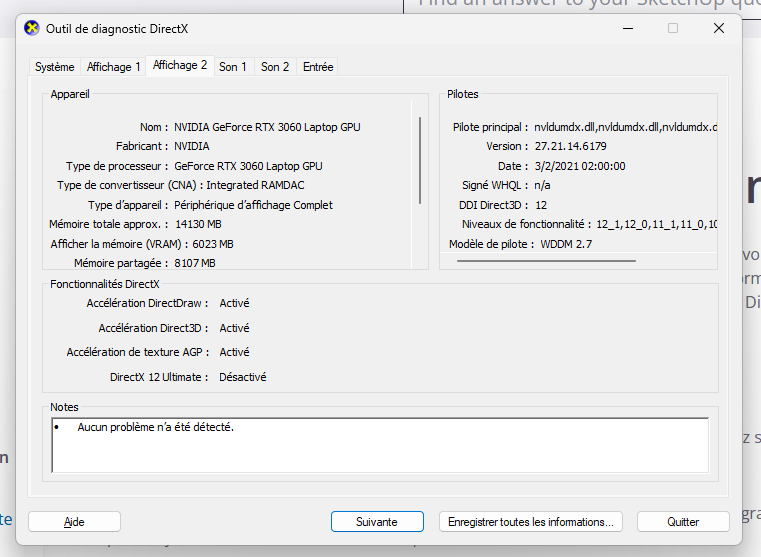Click the Type de processeur GeForce RTX 3060 value

248,166
